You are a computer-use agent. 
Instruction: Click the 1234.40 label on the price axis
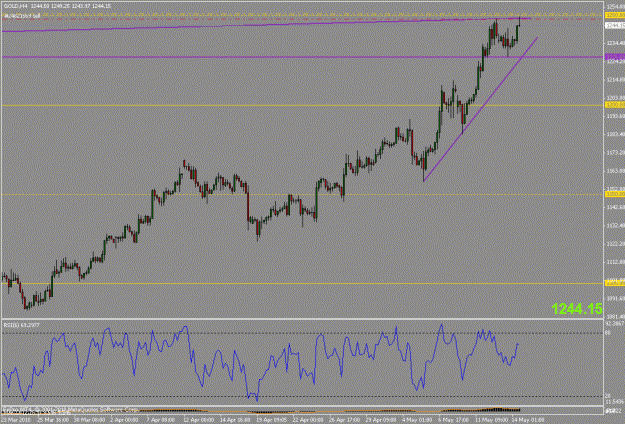tap(615, 43)
